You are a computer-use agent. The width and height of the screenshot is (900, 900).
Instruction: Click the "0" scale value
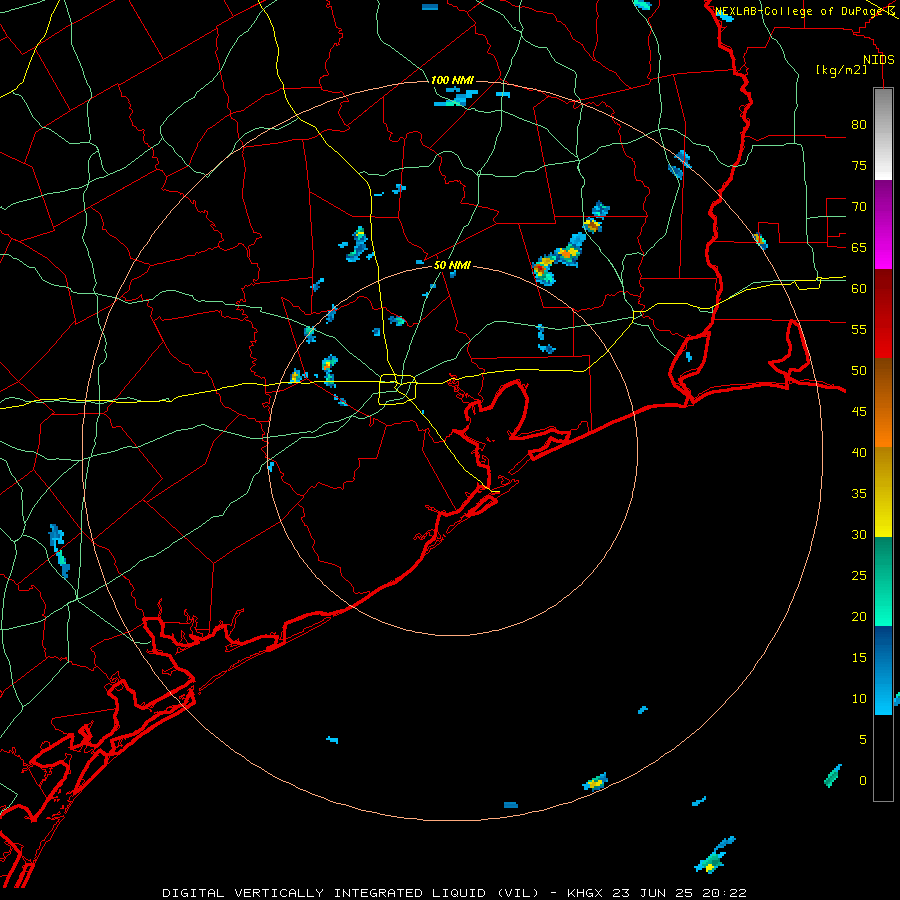[863, 781]
